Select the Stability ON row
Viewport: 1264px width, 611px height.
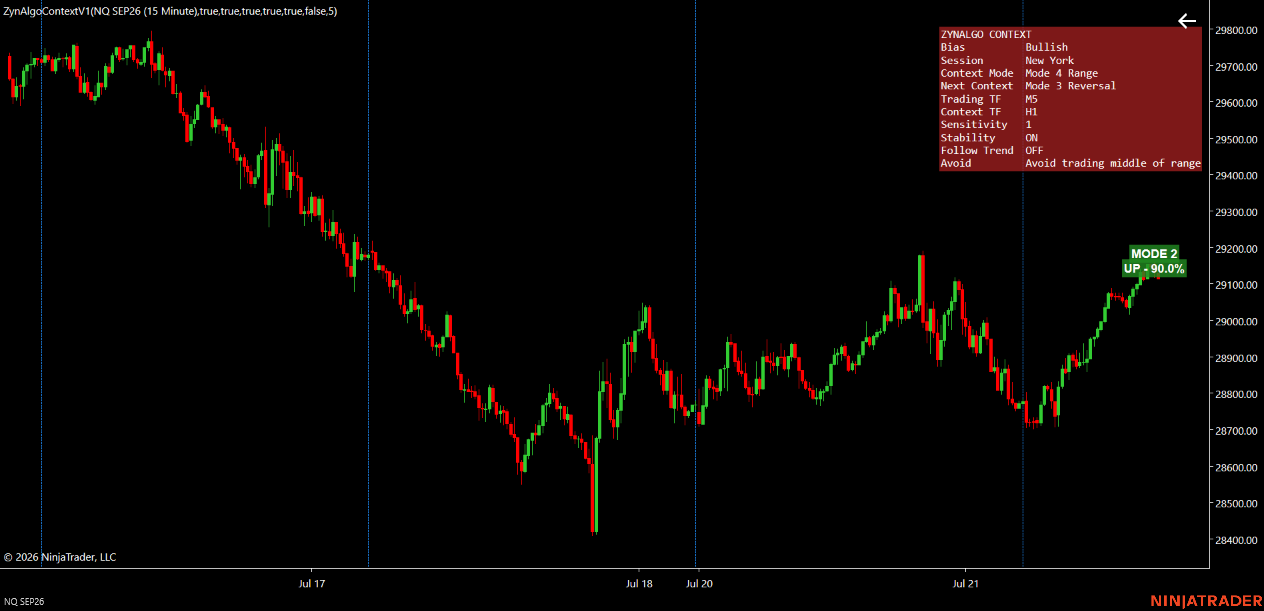tap(1070, 138)
